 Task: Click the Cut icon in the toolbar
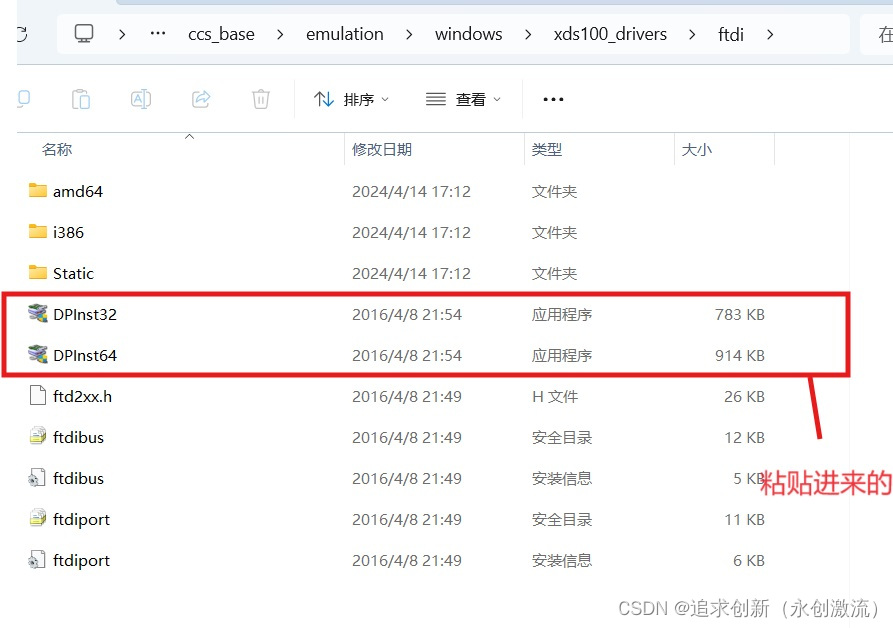pyautogui.click(x=24, y=98)
